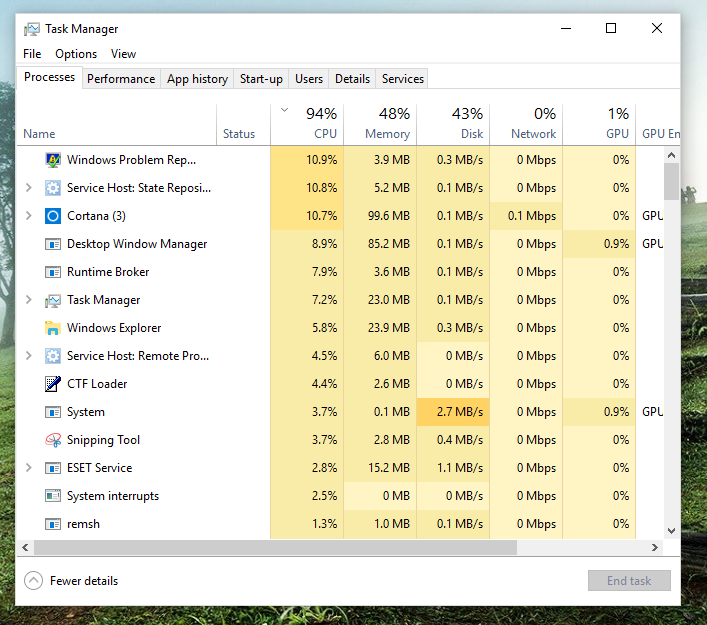
Task: Select the Runtime Broker process name
Action: point(108,272)
